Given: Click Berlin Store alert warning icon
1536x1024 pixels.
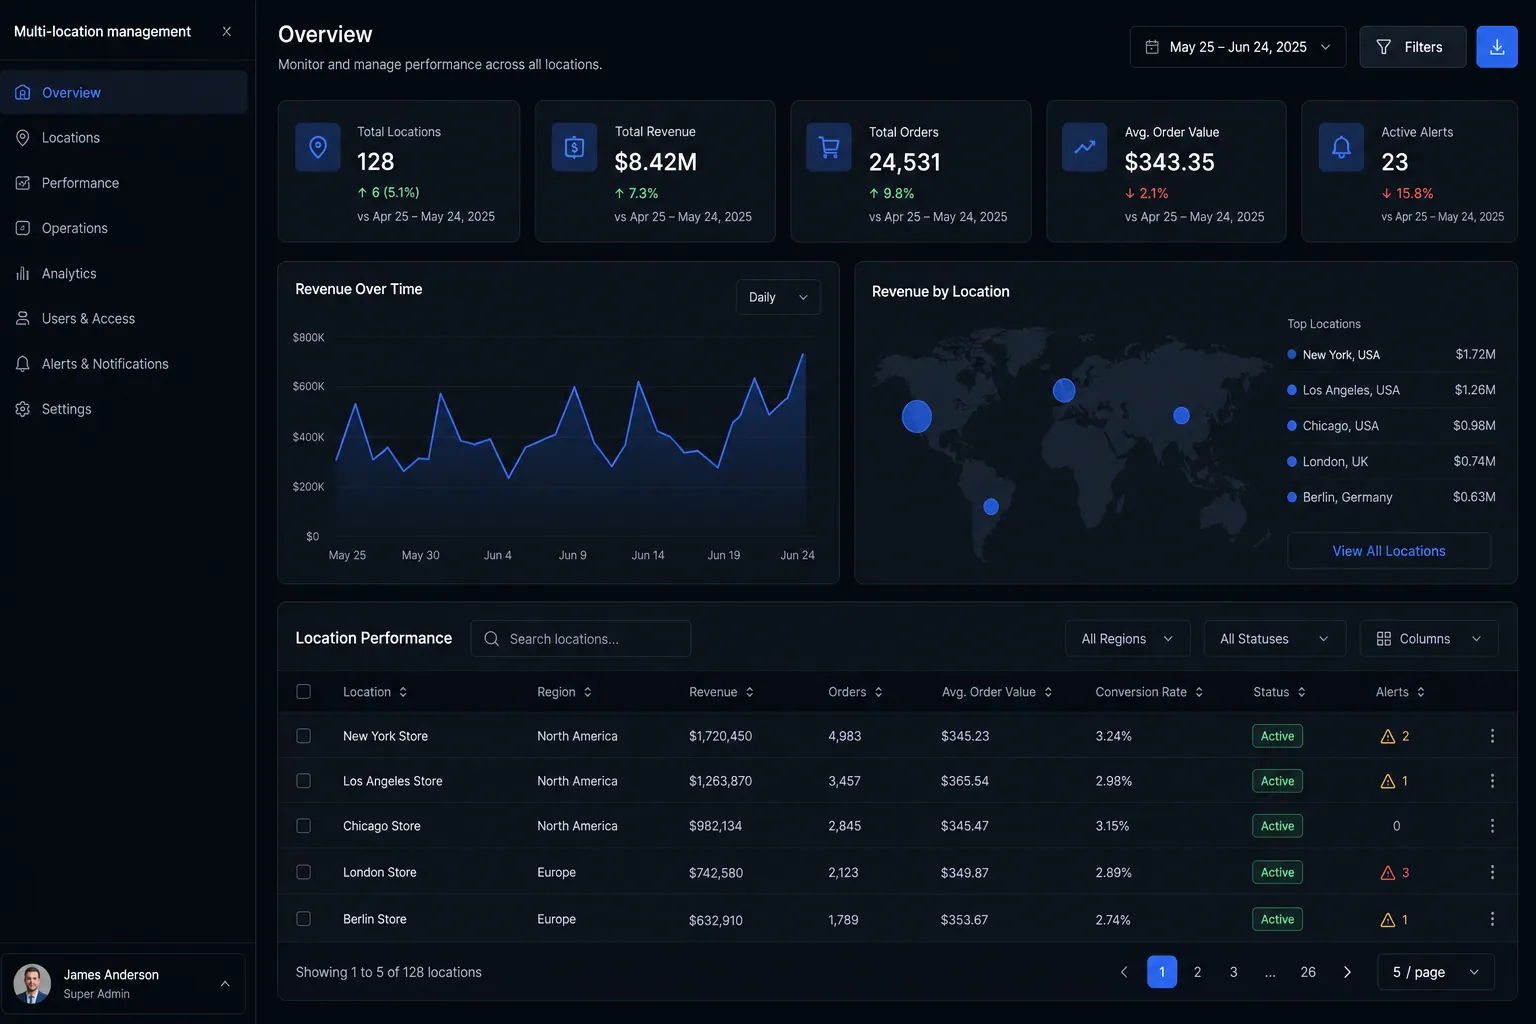Looking at the screenshot, I should click(1388, 920).
